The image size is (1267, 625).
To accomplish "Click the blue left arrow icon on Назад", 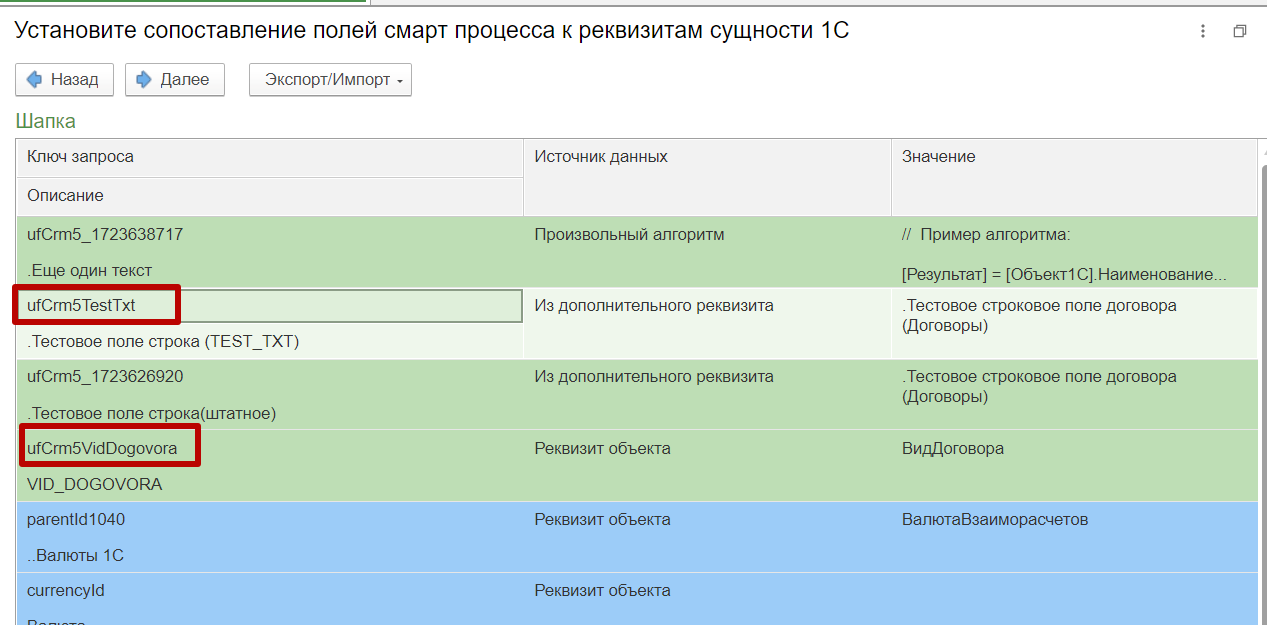I will pos(35,80).
